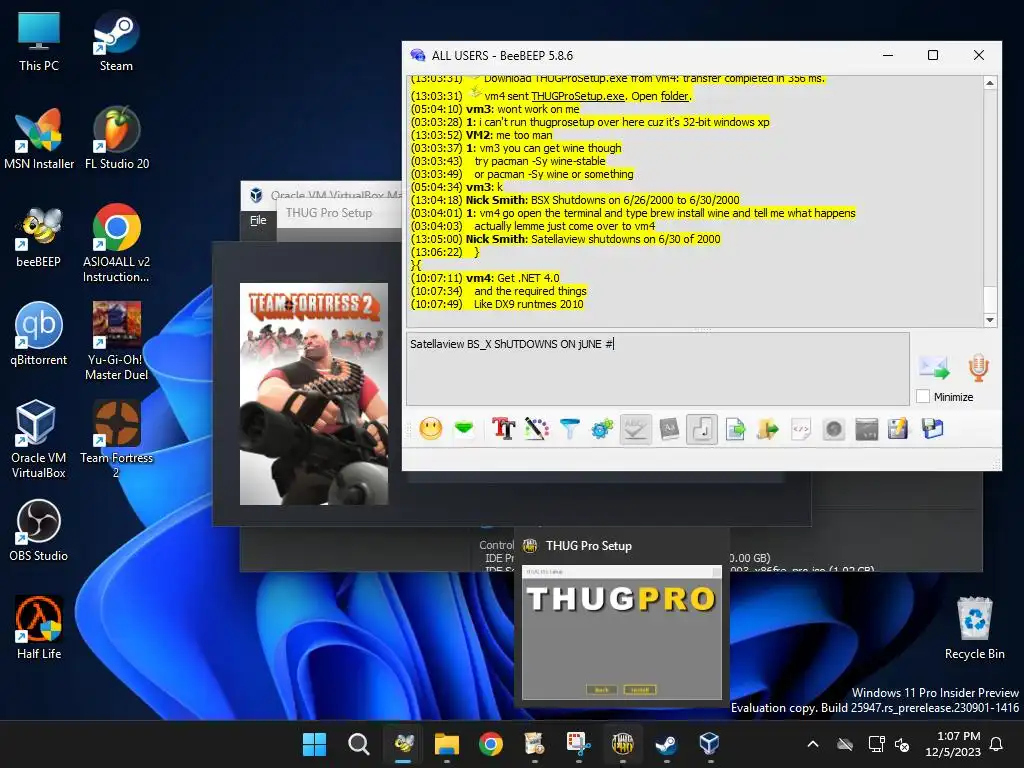Open the smiley emoticon picker in BeeBEEP

pyautogui.click(x=430, y=429)
